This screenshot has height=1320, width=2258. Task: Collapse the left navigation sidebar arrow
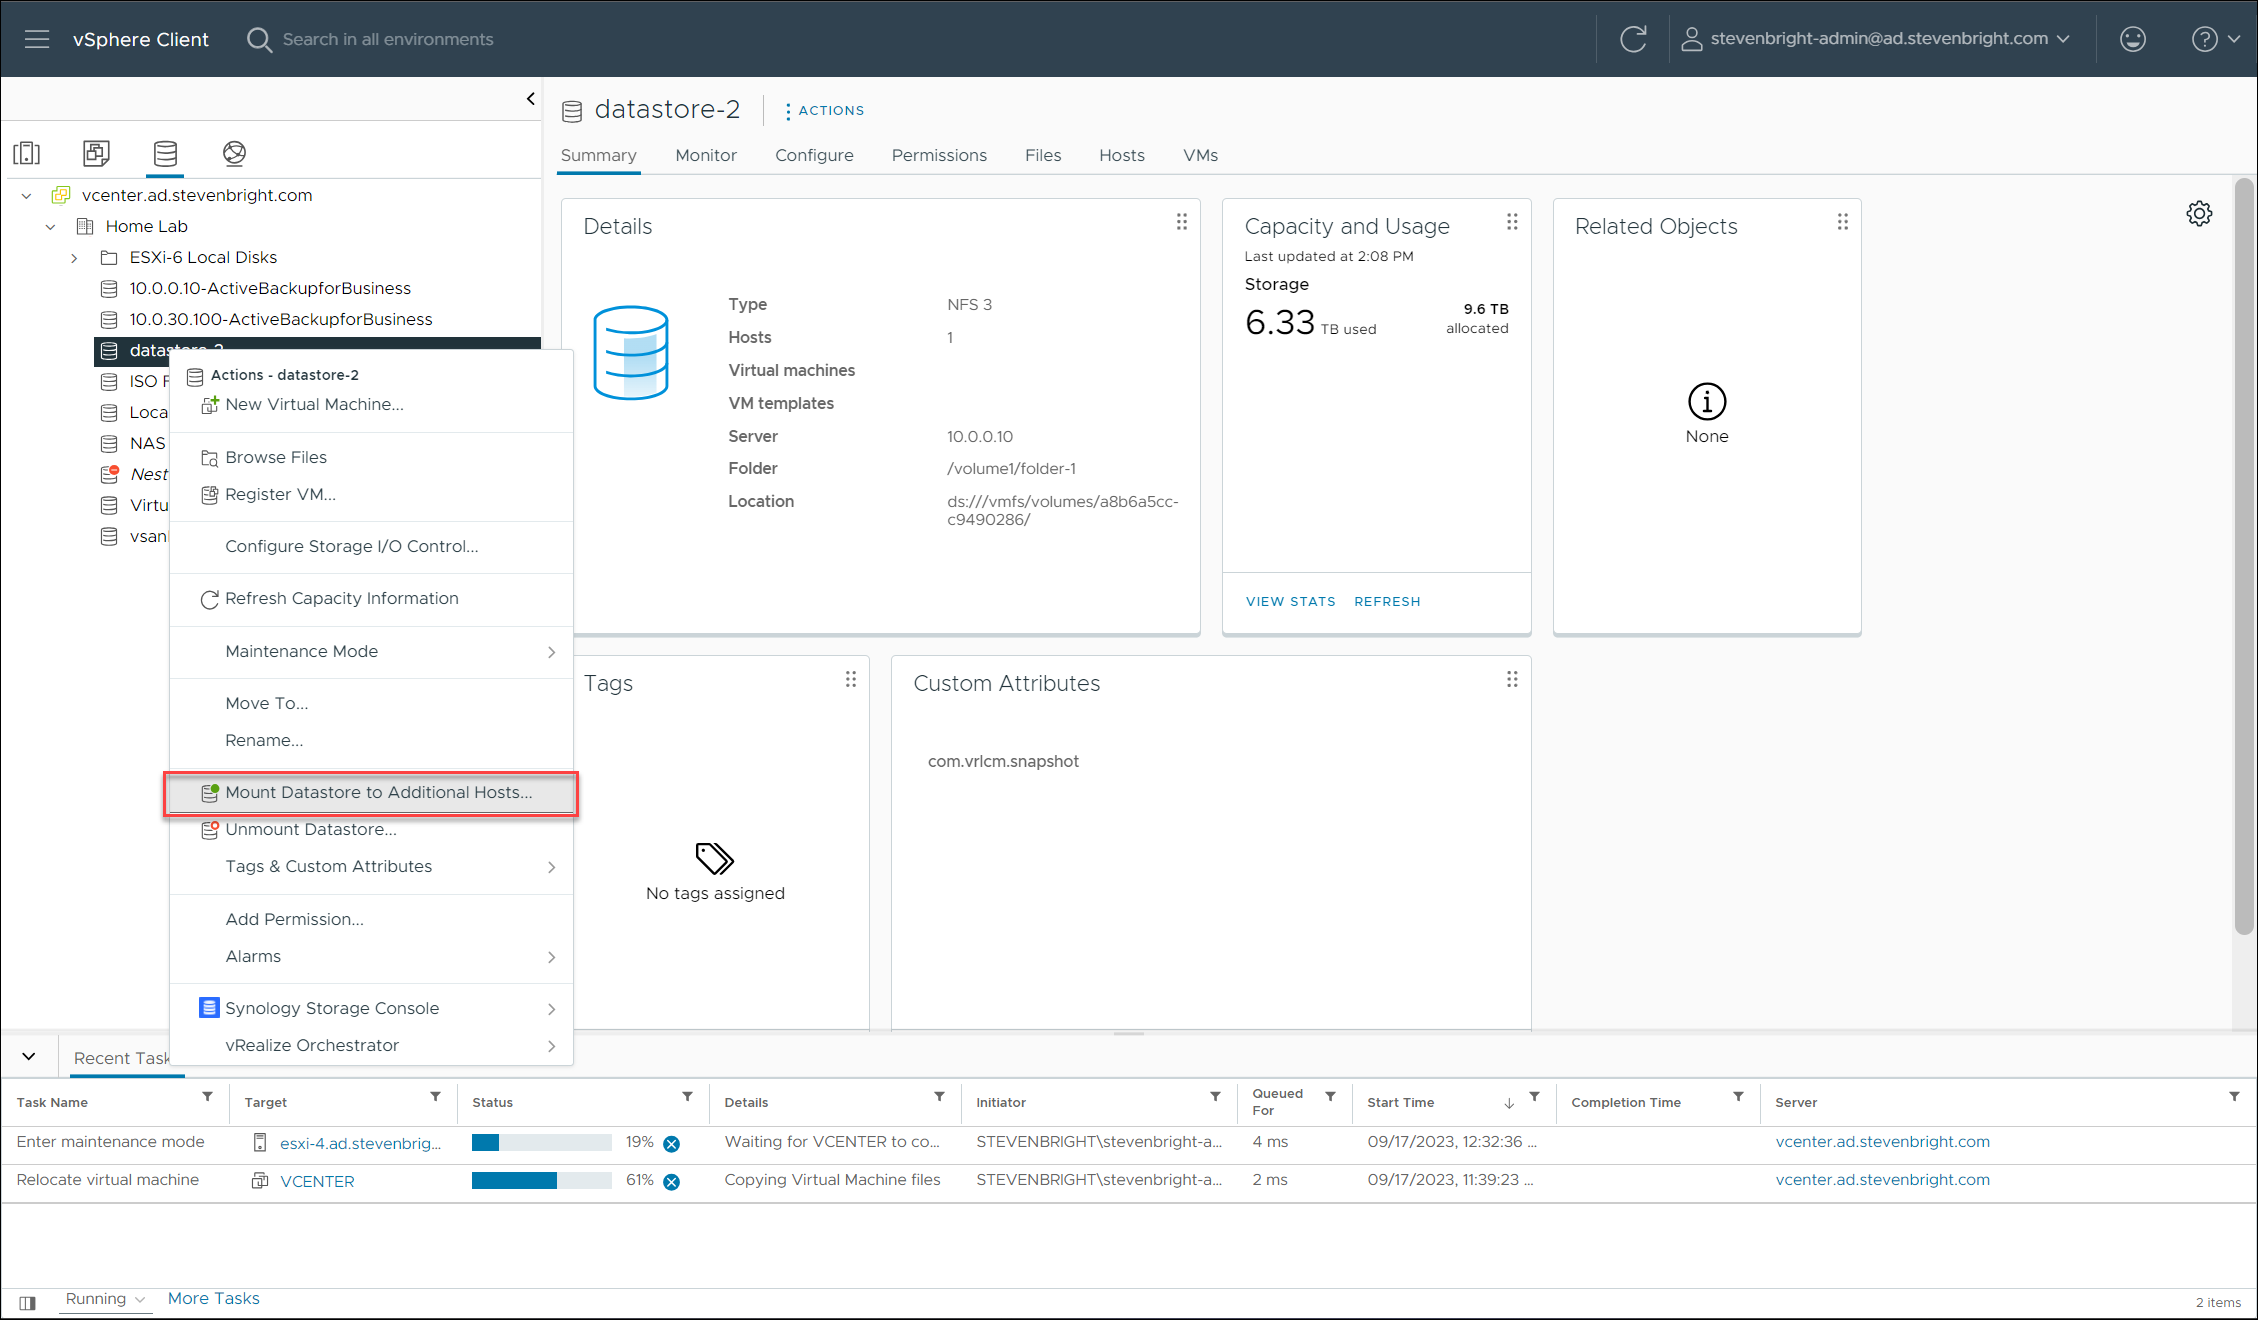click(530, 99)
